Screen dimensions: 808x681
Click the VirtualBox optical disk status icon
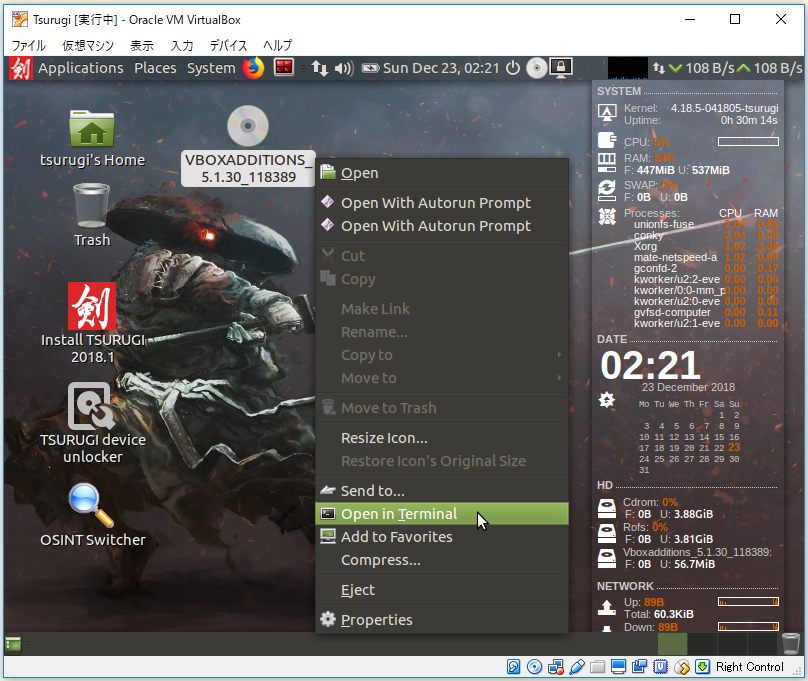pos(534,667)
